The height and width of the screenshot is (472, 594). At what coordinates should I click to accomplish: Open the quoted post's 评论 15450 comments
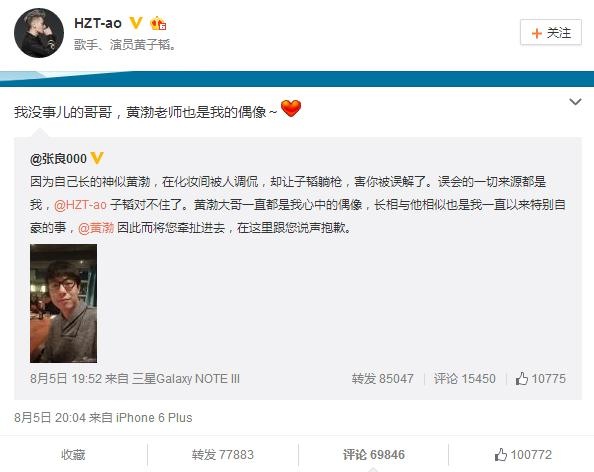464,378
